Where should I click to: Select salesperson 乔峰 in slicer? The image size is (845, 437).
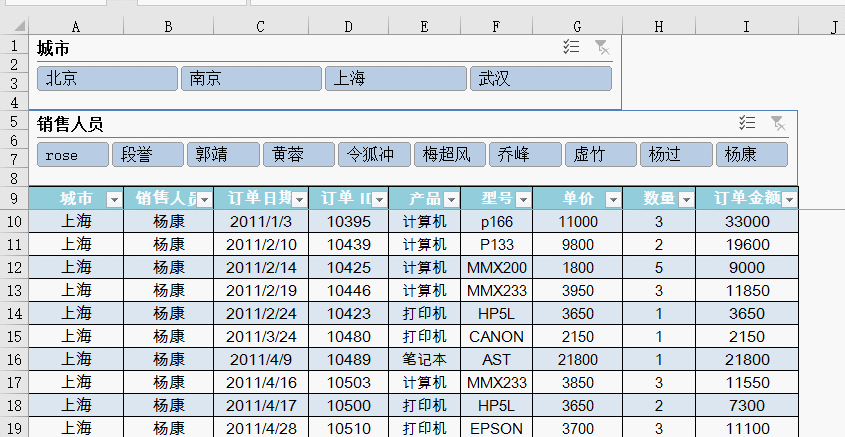pos(525,155)
